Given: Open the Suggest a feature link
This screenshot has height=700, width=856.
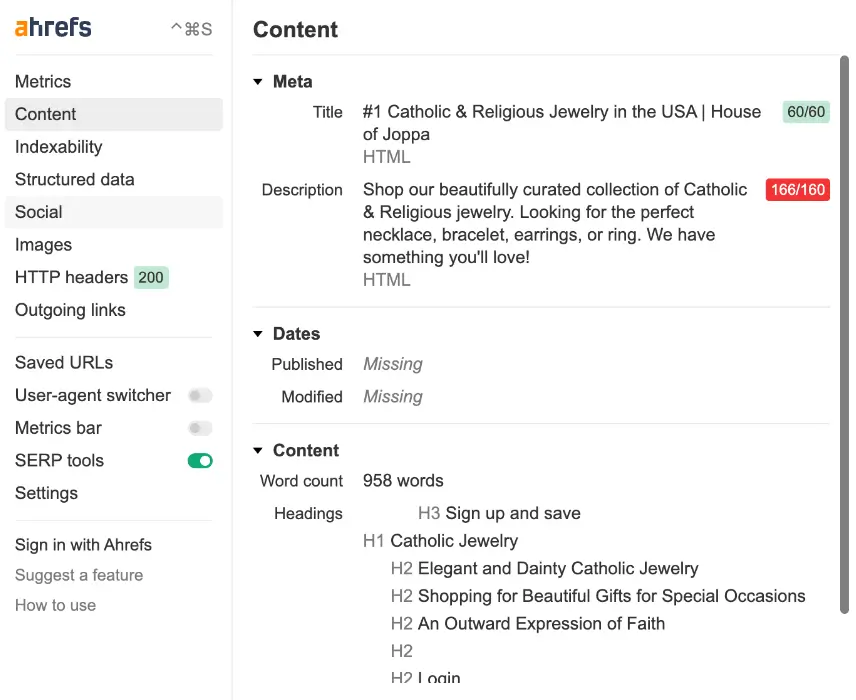Looking at the screenshot, I should tap(78, 575).
